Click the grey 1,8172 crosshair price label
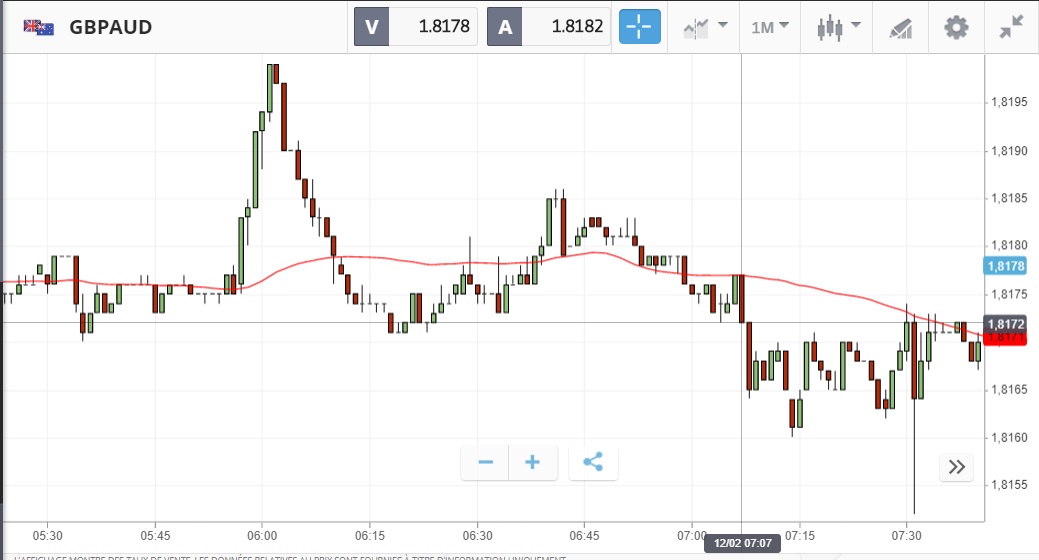Screen dimensions: 1039x560 tap(1005, 324)
